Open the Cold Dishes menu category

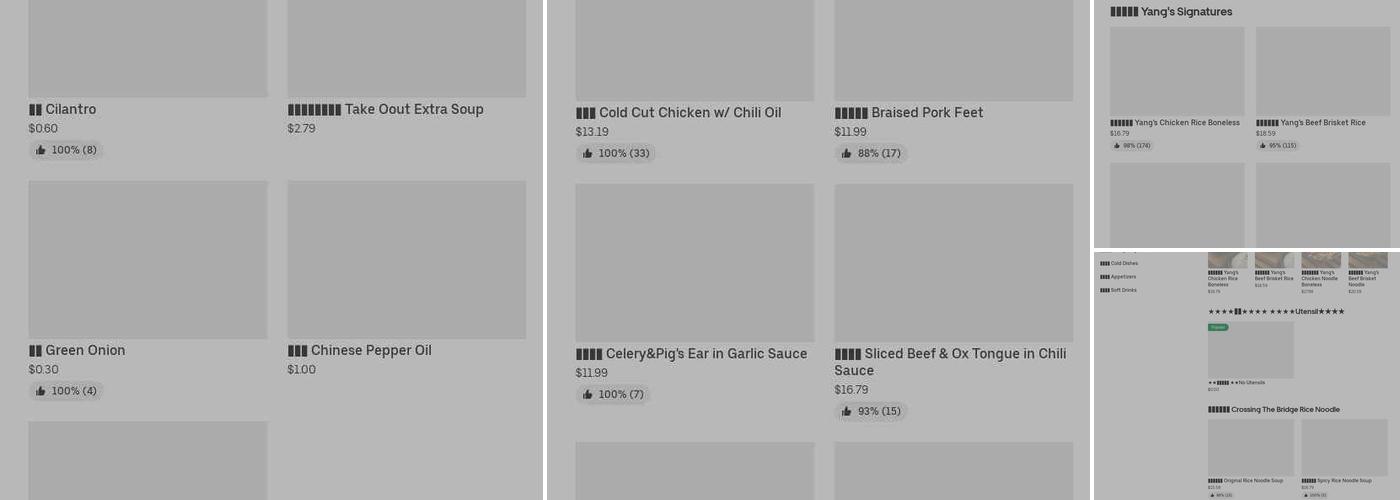coord(1119,263)
